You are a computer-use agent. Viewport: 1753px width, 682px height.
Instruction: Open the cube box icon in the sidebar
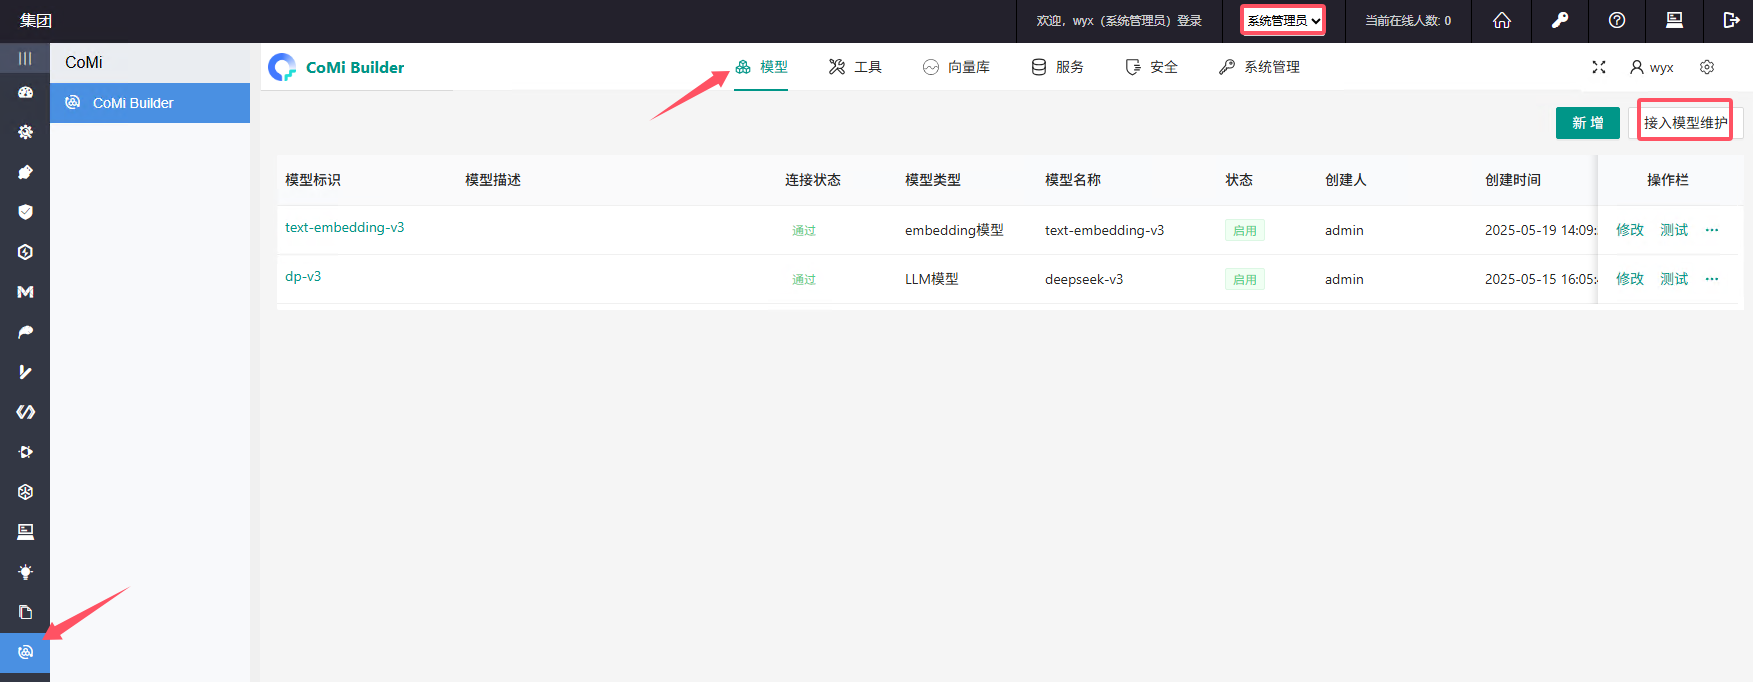coord(25,492)
